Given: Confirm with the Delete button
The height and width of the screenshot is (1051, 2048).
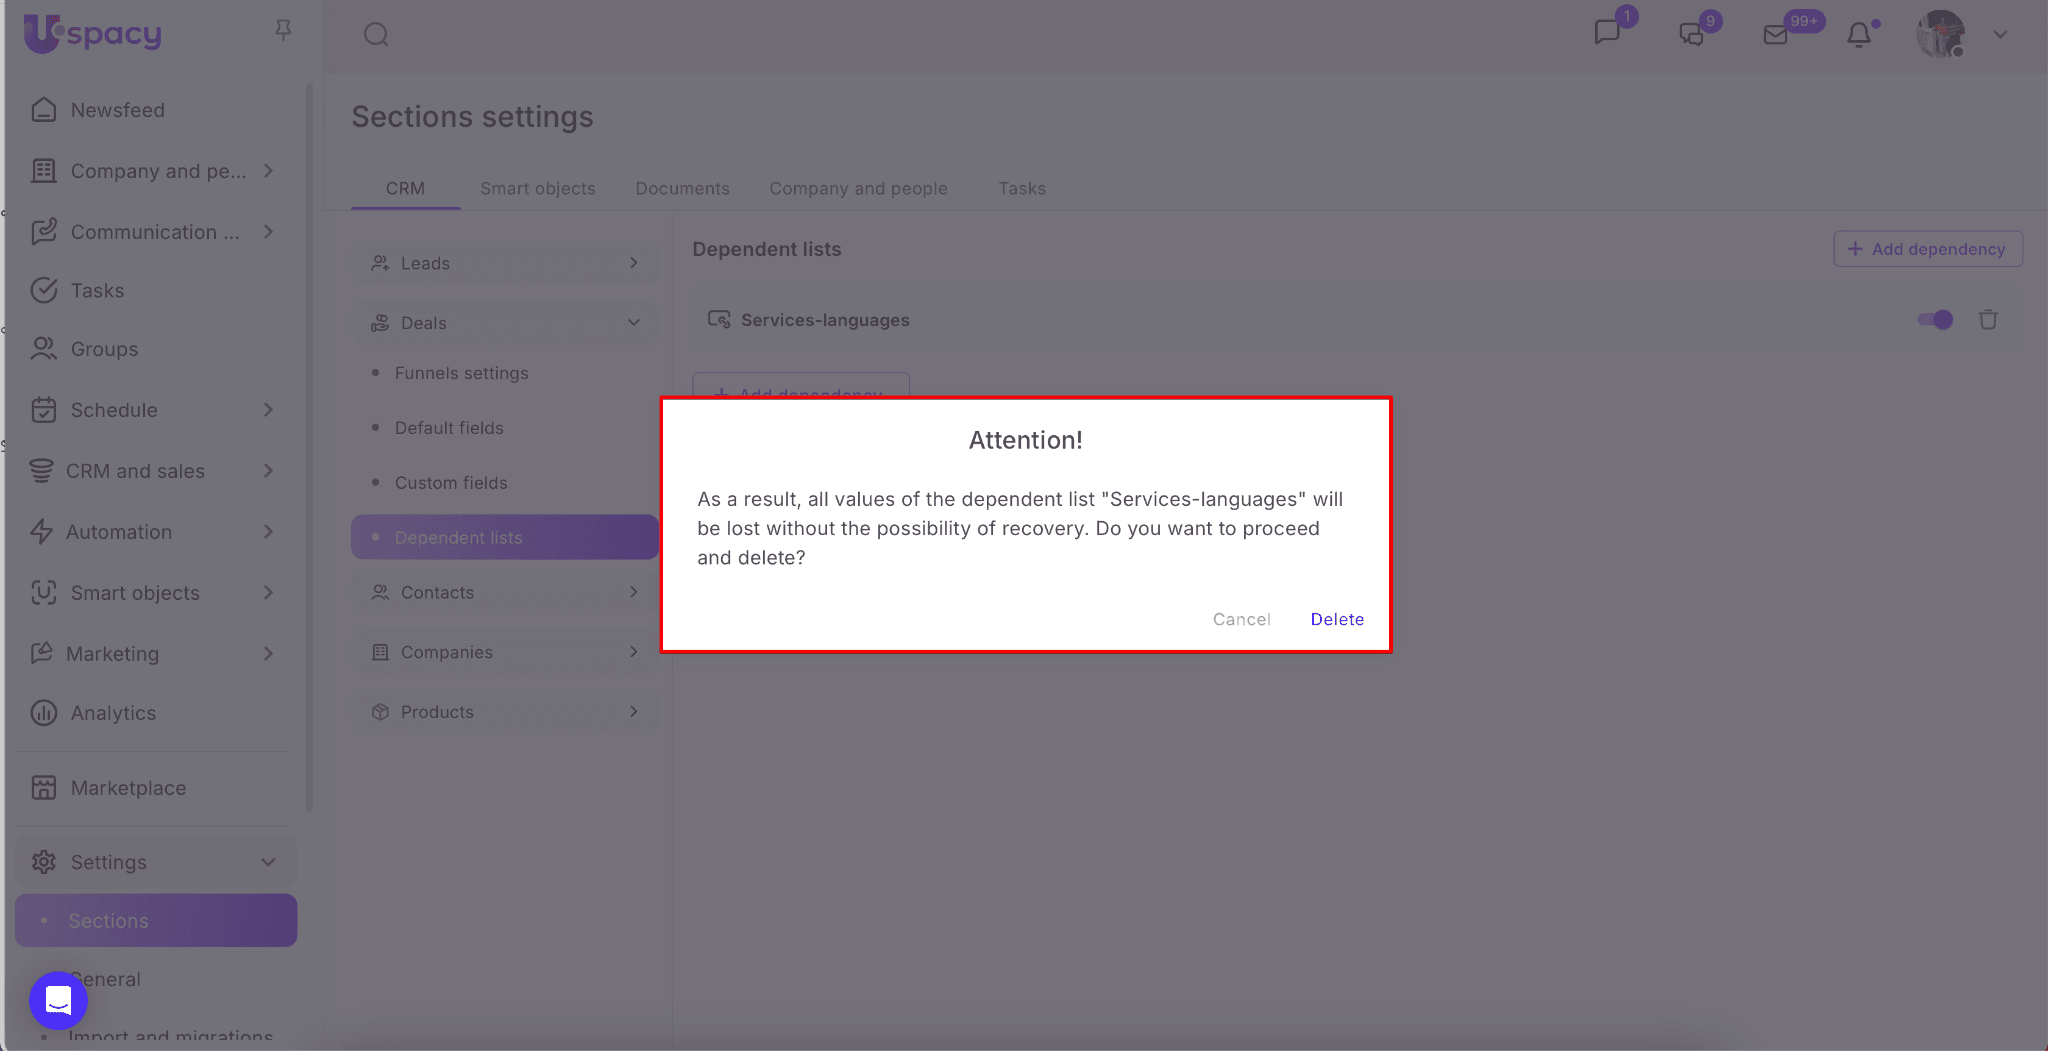Looking at the screenshot, I should (x=1337, y=619).
